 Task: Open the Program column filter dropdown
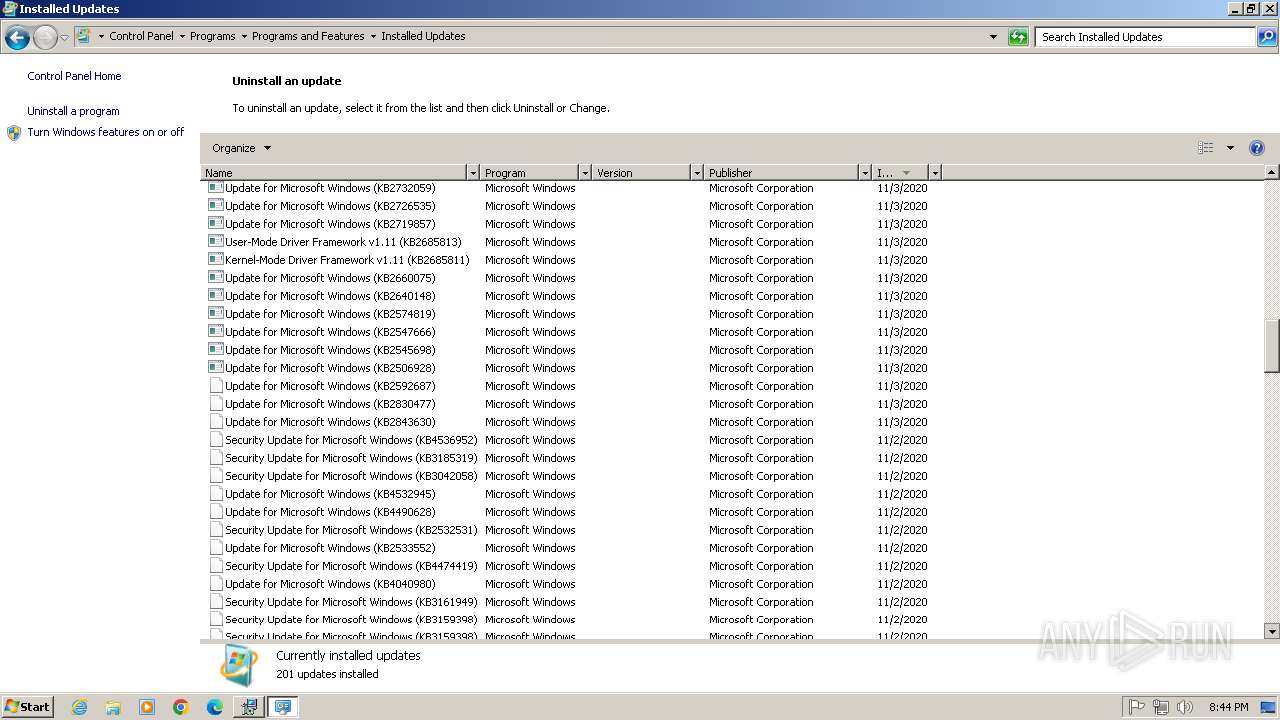585,173
